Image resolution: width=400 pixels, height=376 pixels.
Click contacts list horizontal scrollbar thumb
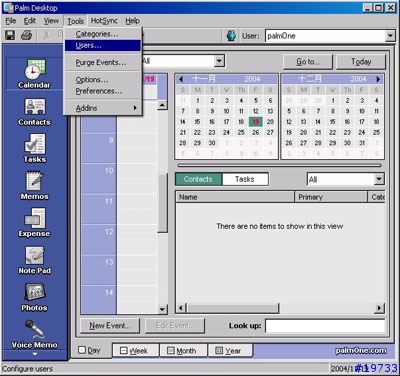233,308
